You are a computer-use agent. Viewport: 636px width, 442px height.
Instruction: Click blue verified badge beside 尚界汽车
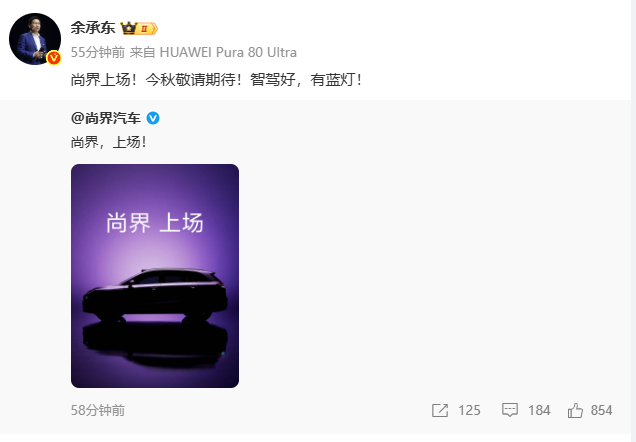pyautogui.click(x=153, y=118)
